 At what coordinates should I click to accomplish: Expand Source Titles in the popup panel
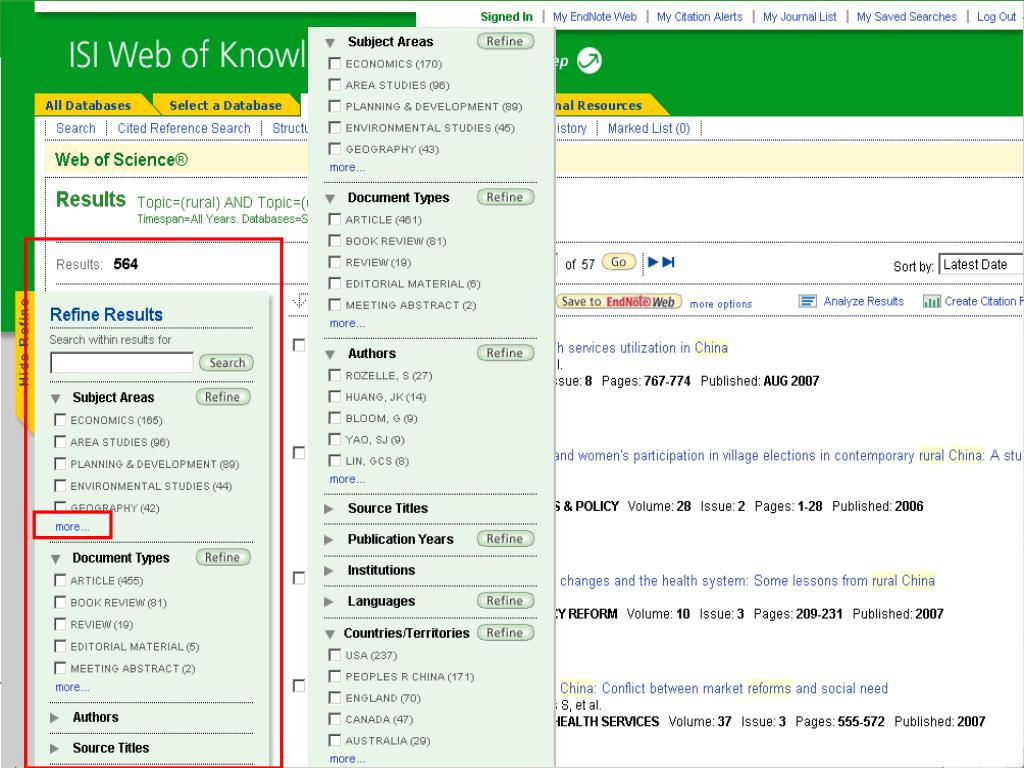329,509
